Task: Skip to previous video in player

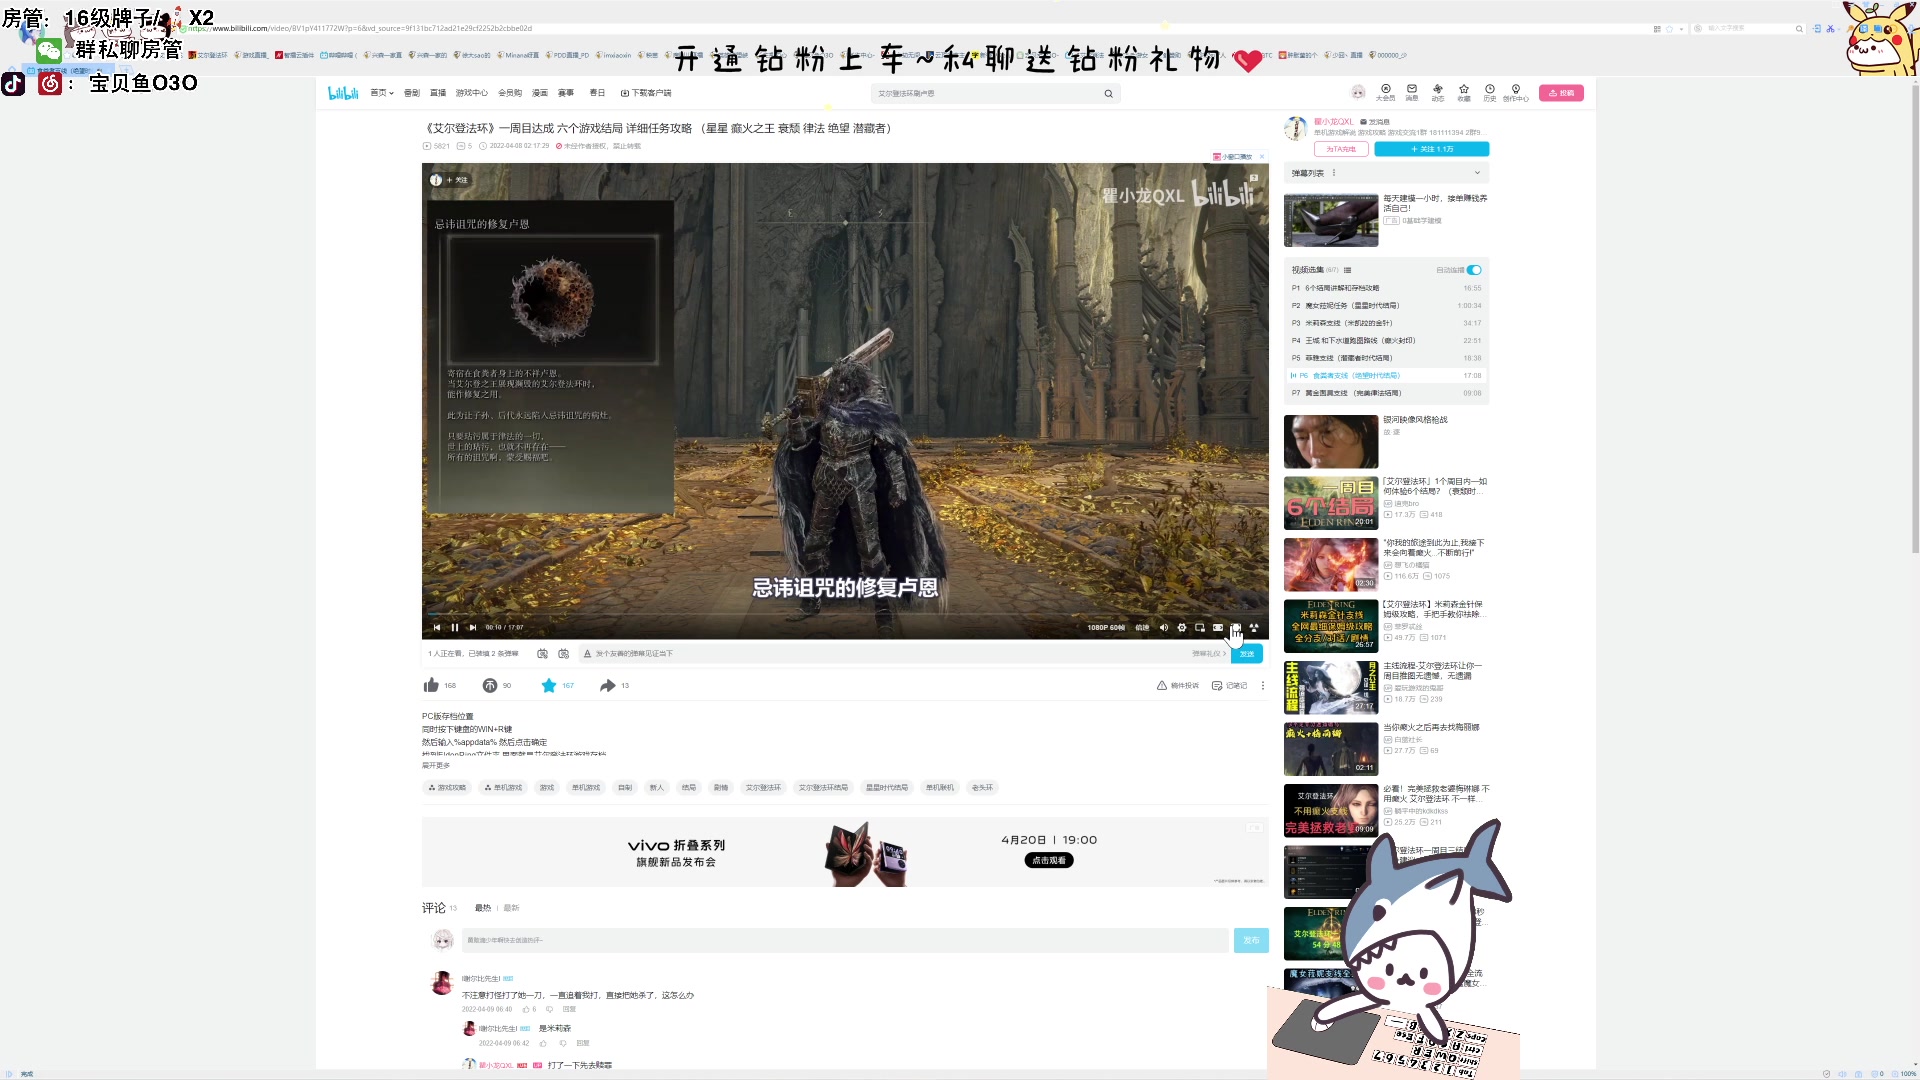Action: pos(437,628)
